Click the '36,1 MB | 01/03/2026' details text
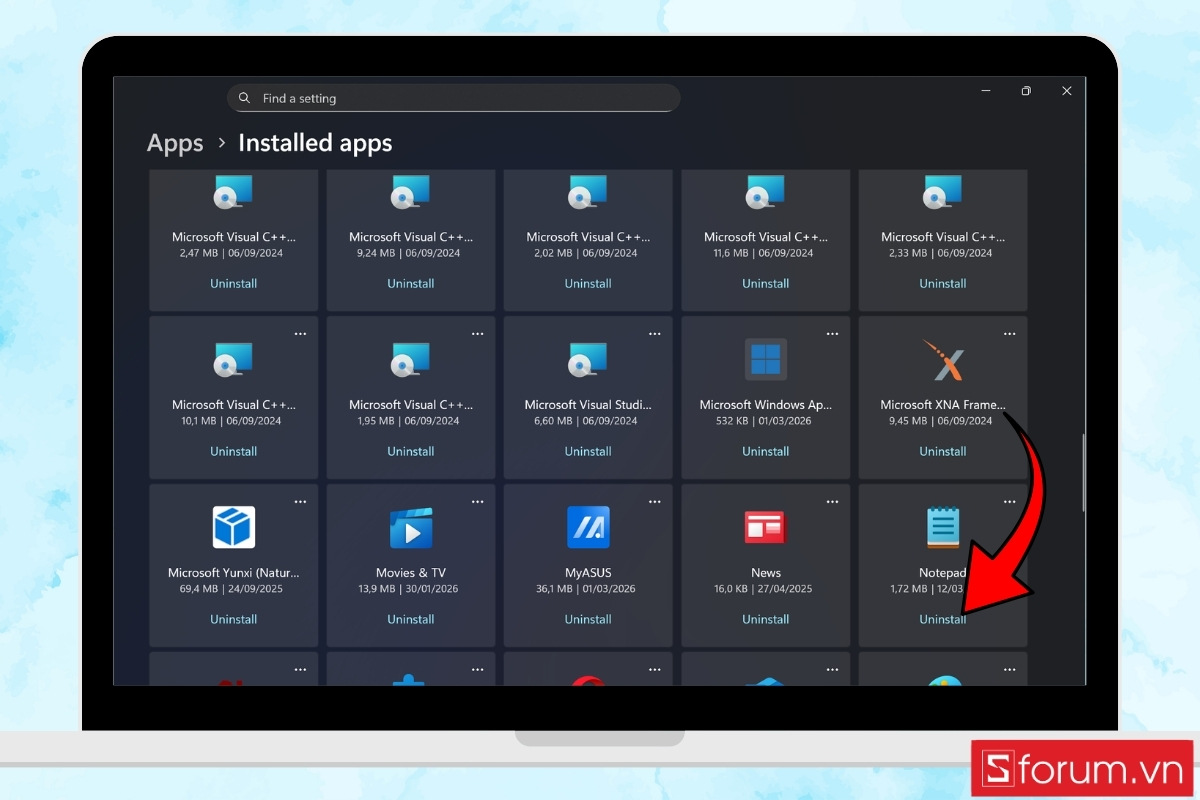The height and width of the screenshot is (800, 1200). (588, 589)
